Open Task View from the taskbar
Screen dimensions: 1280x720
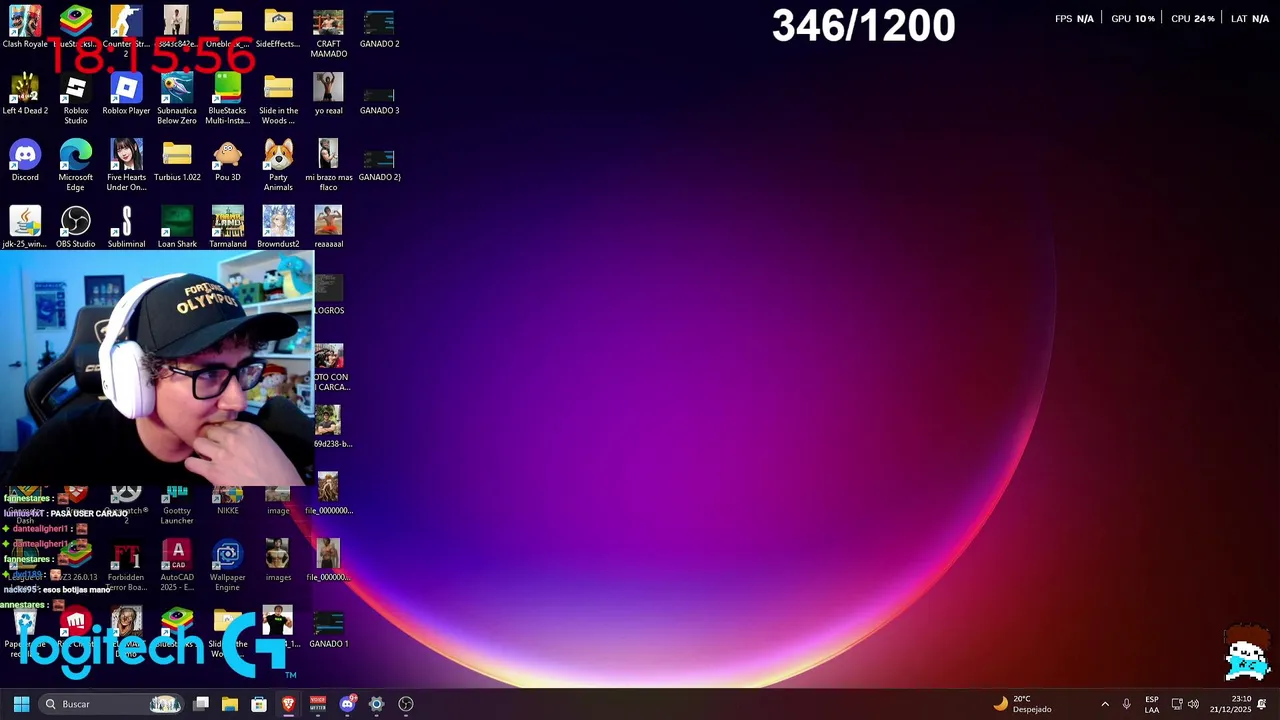(x=201, y=704)
